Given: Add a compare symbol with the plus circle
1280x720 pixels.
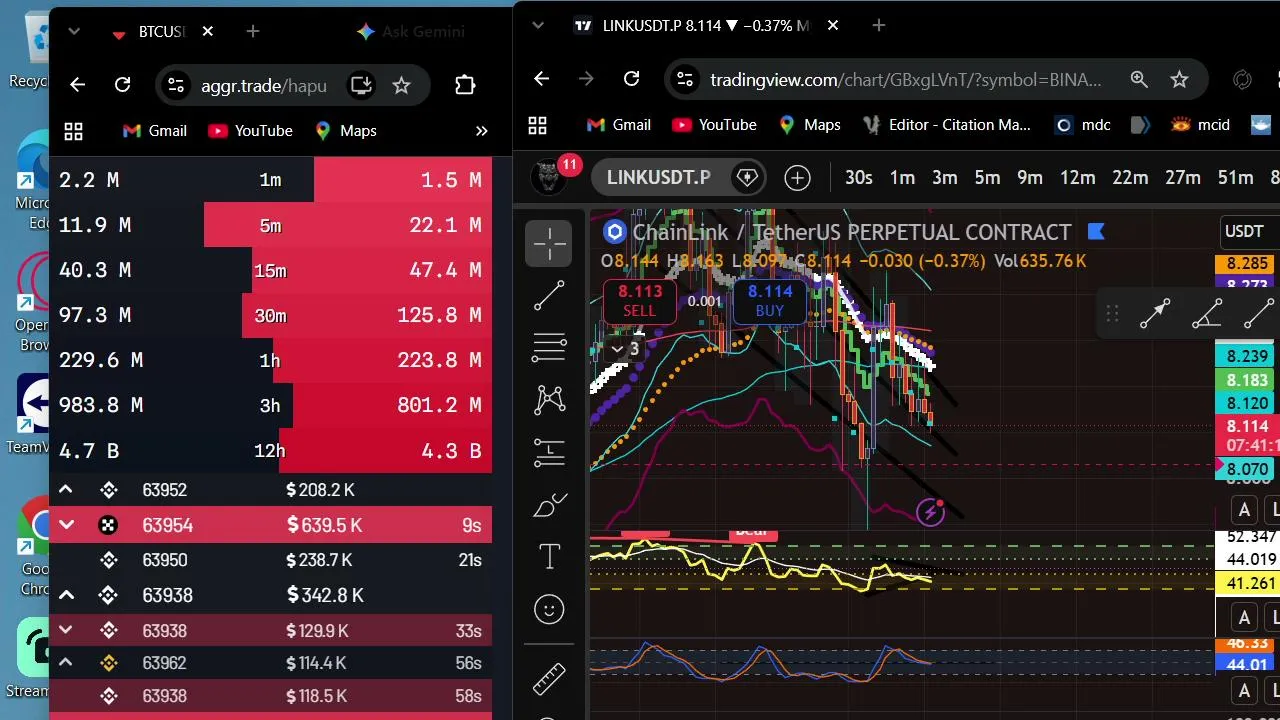Looking at the screenshot, I should point(797,178).
